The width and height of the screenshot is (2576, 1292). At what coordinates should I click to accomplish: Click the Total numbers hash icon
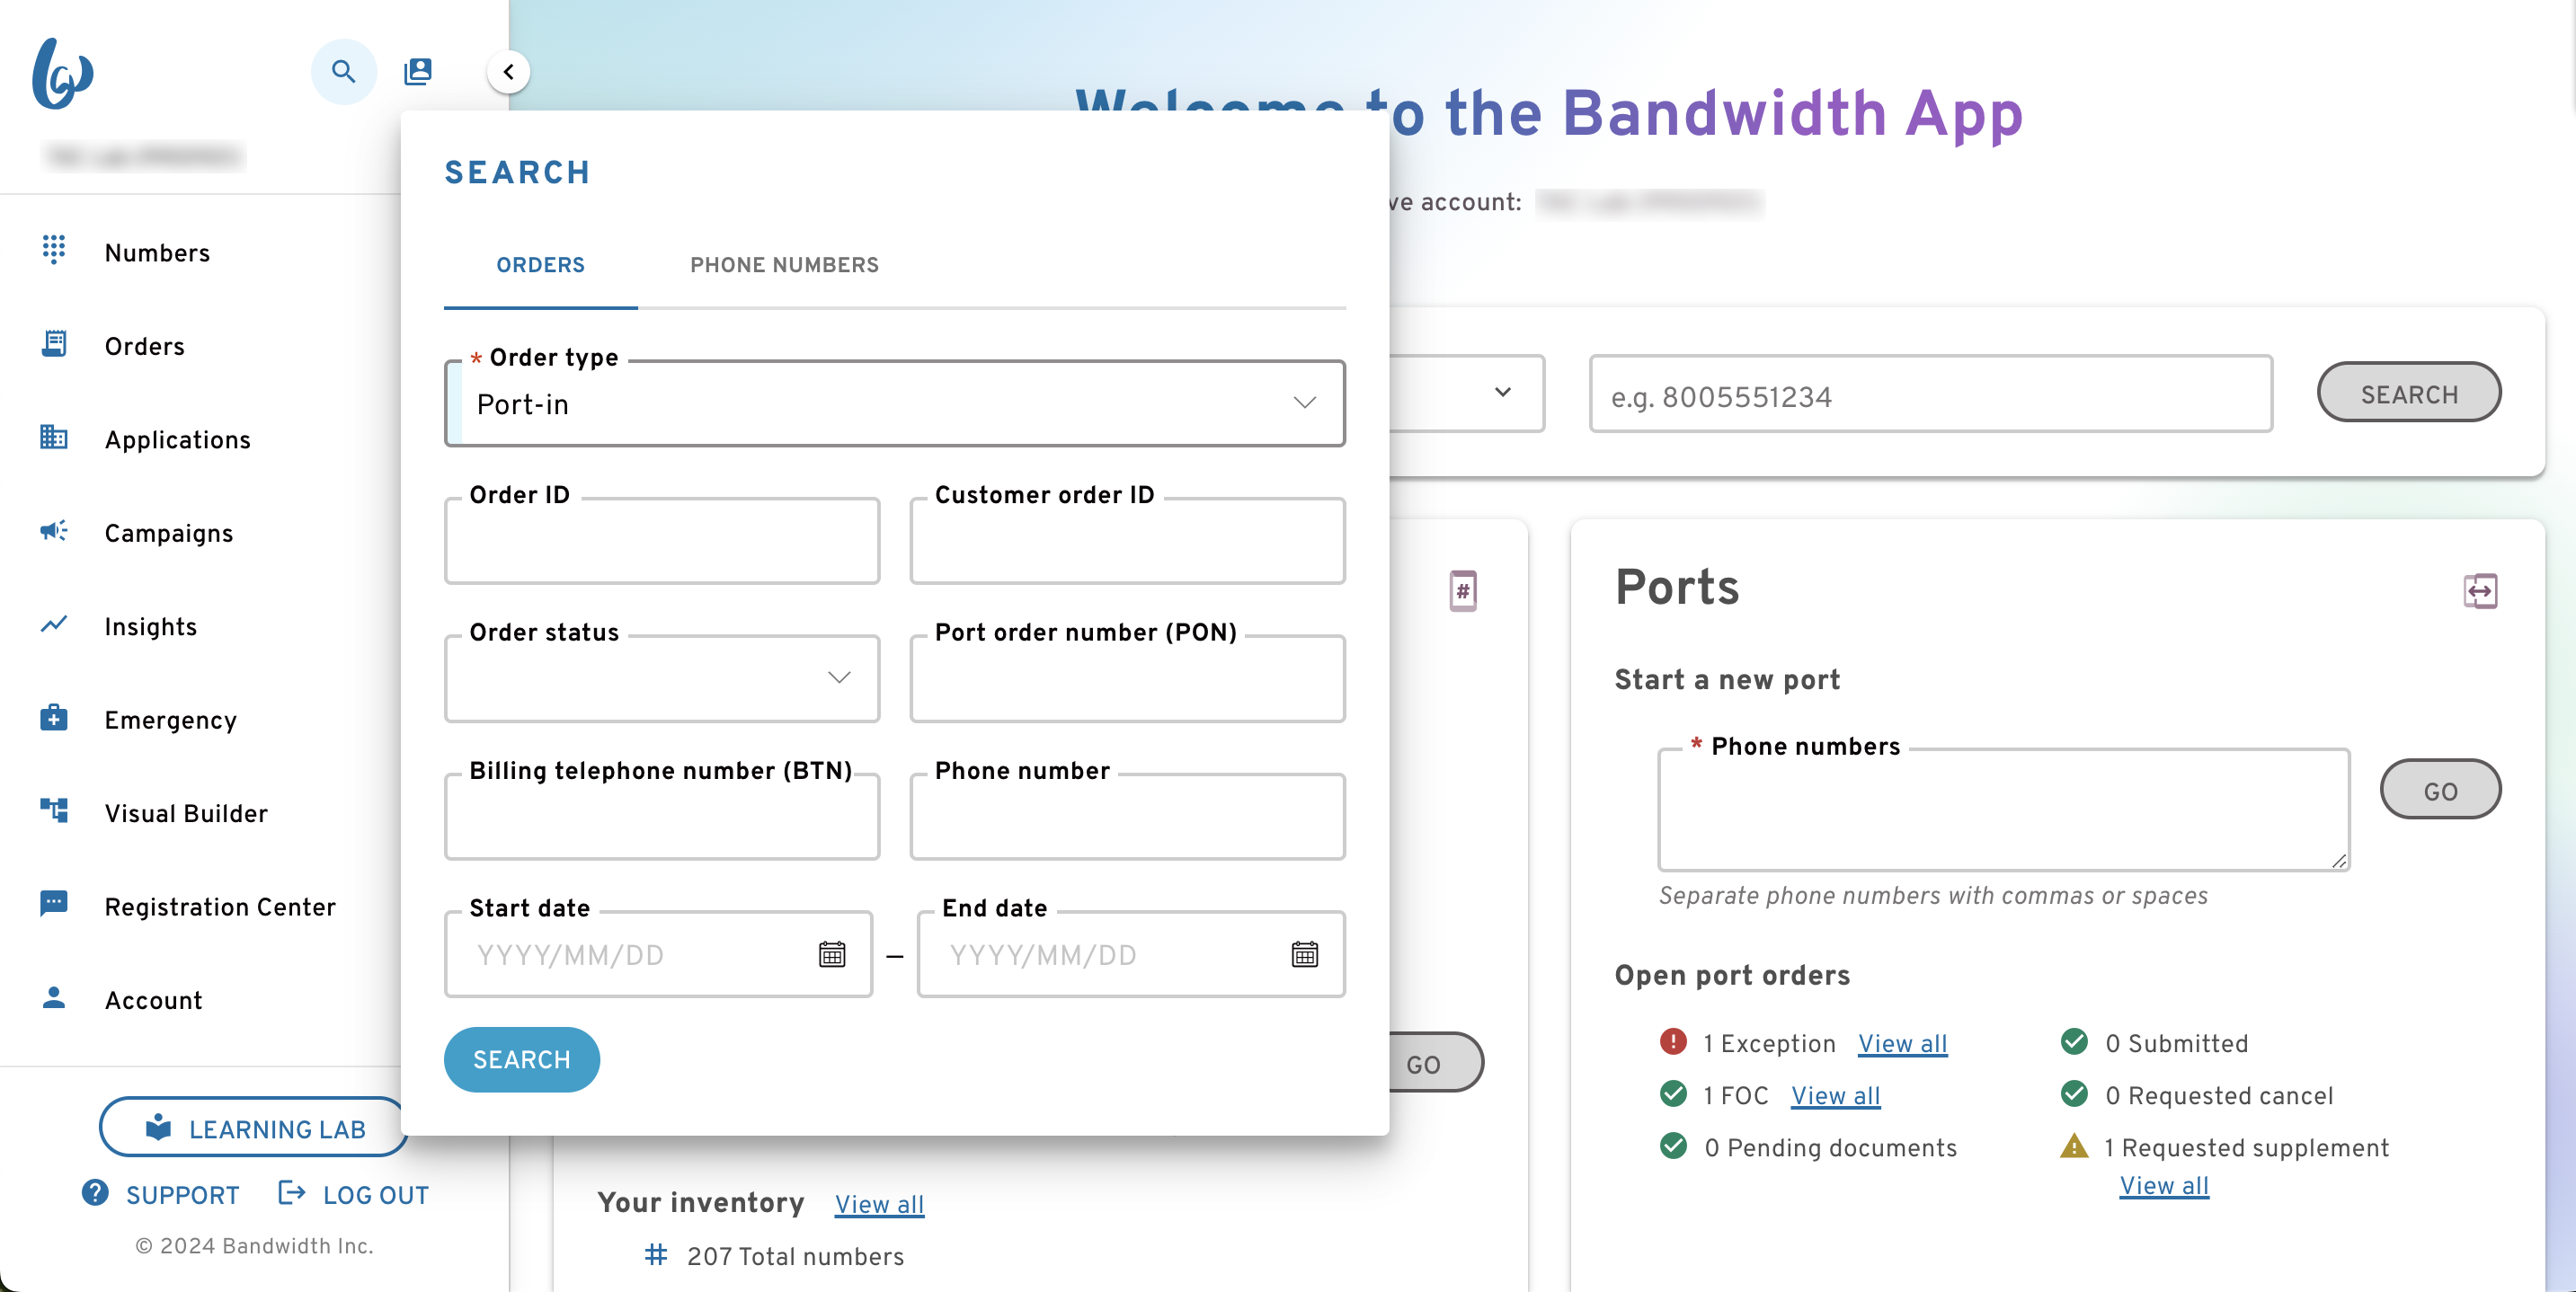coord(656,1254)
